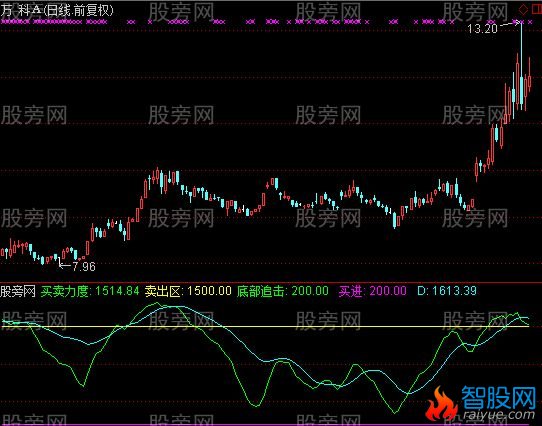The image size is (542, 426).
Task: Click the tall cyan candle at 13.20 peak
Action: [521, 66]
